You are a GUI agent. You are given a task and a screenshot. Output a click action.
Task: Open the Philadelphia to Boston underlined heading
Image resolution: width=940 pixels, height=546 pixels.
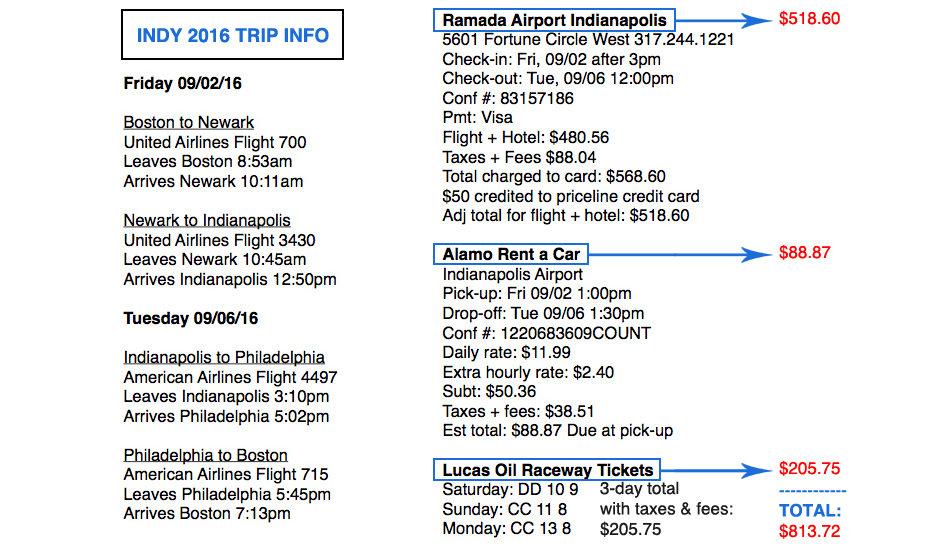point(205,456)
